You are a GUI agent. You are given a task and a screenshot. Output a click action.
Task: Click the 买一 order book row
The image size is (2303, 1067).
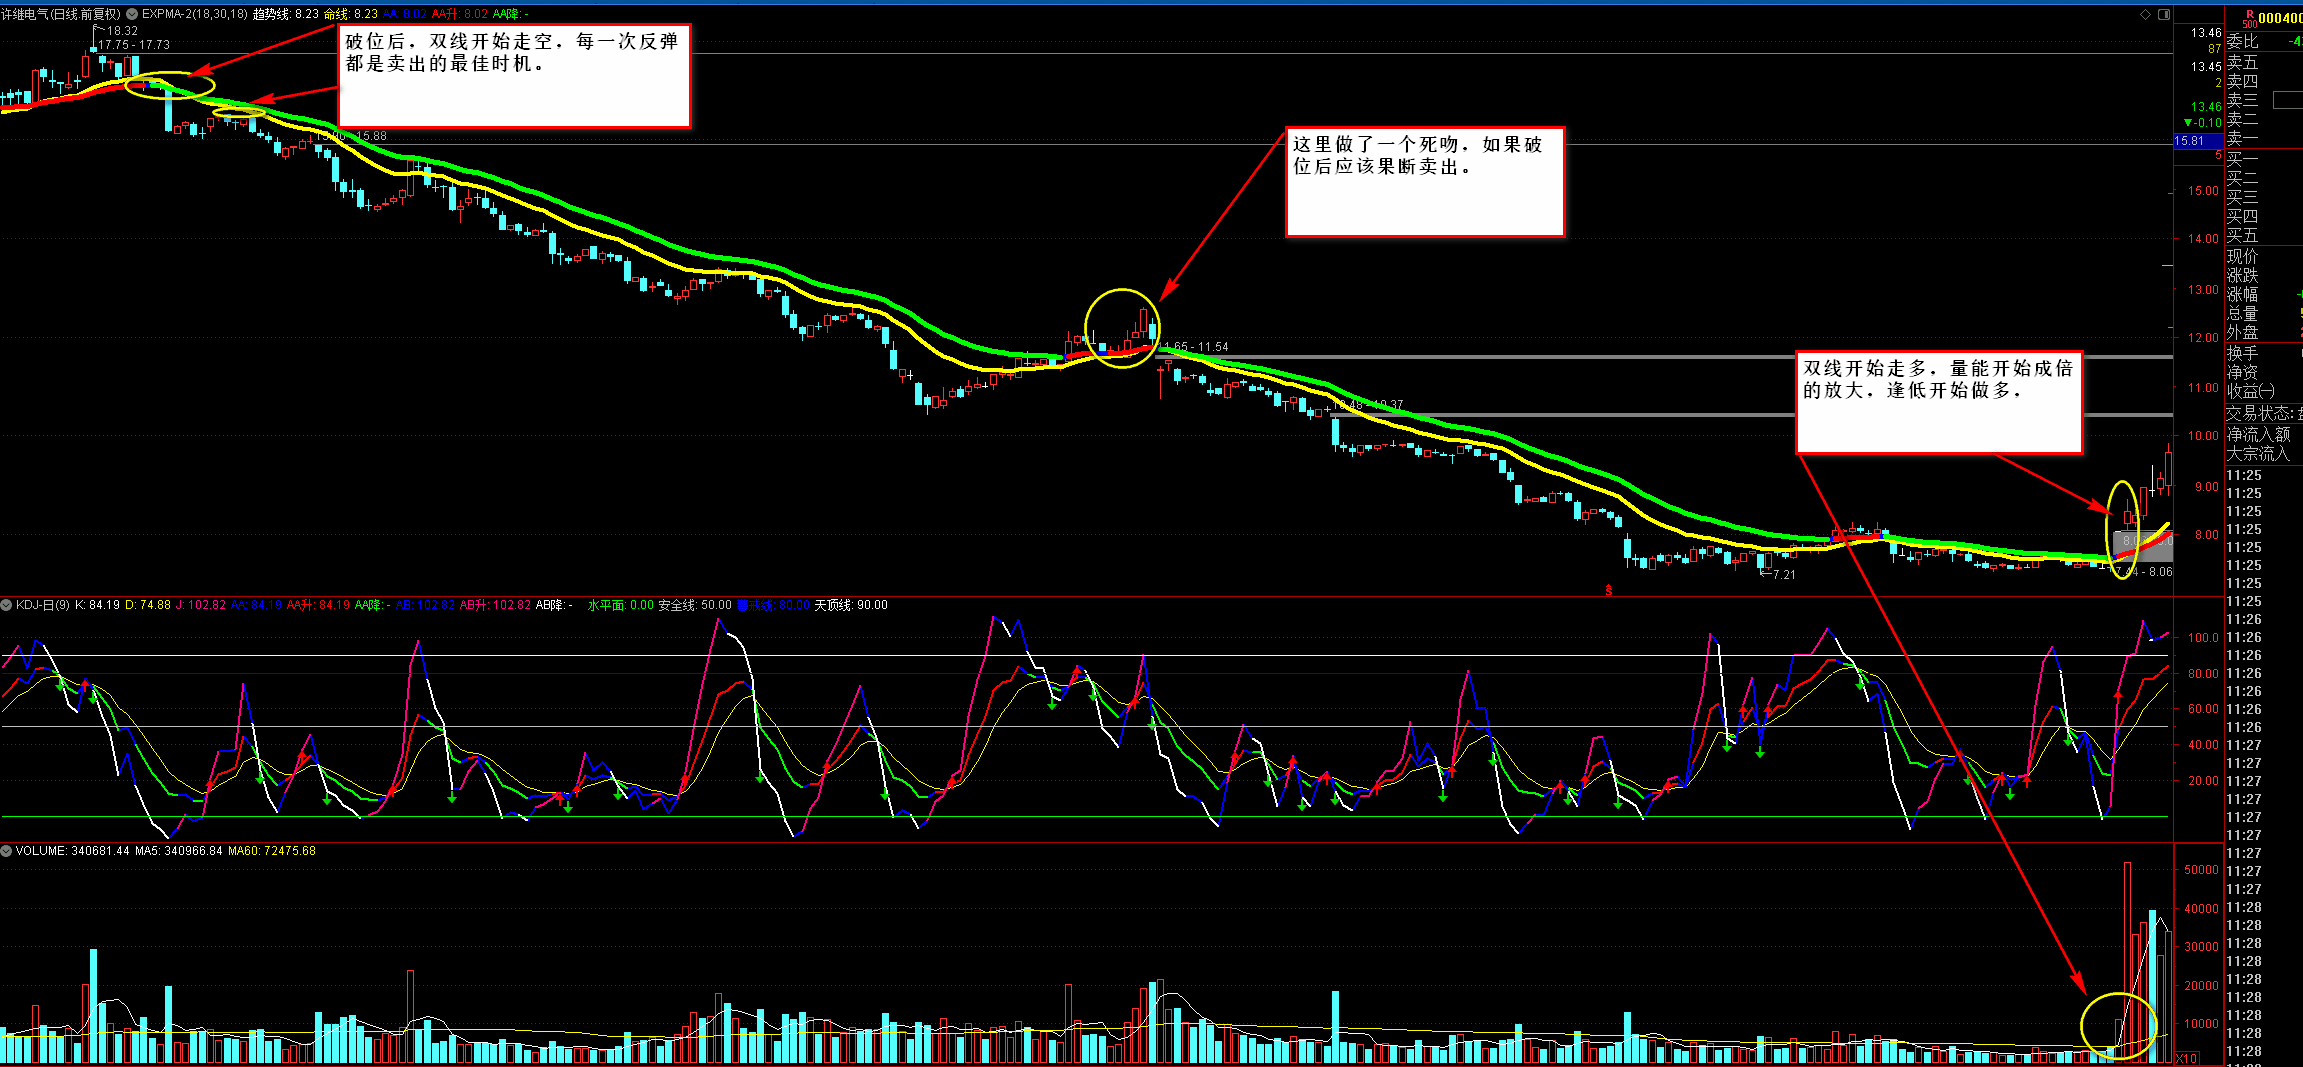coord(2243,158)
